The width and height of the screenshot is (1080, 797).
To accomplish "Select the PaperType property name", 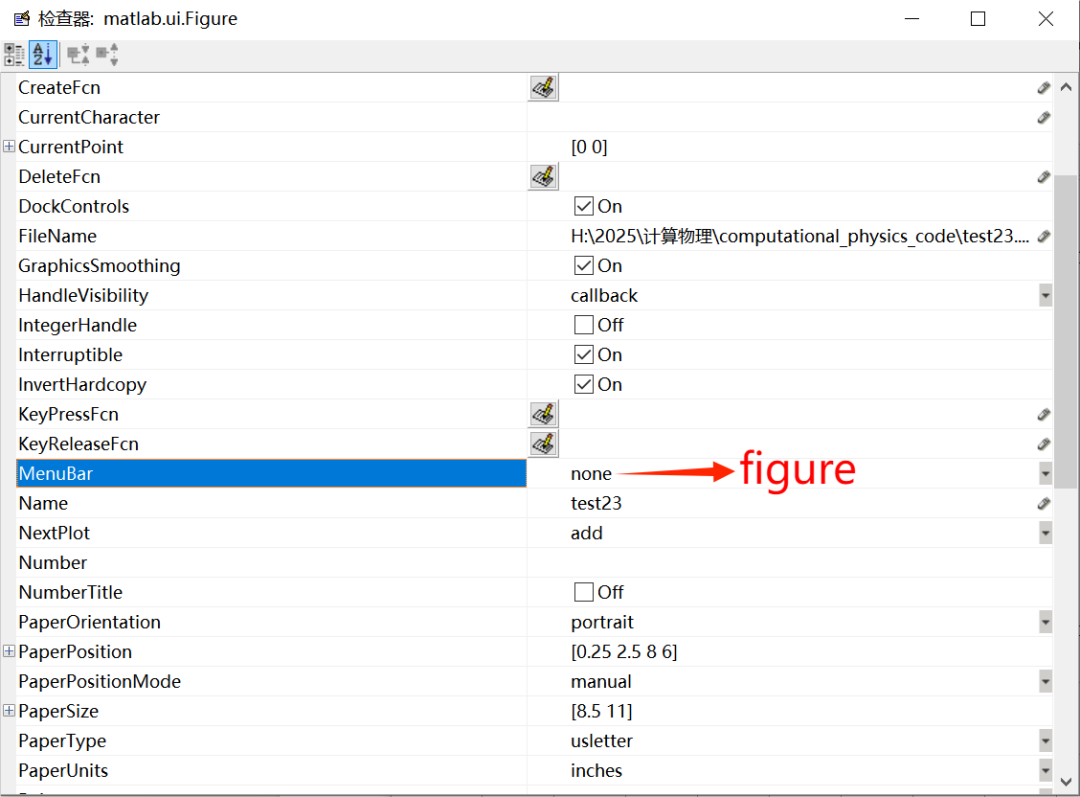I will pyautogui.click(x=62, y=741).
